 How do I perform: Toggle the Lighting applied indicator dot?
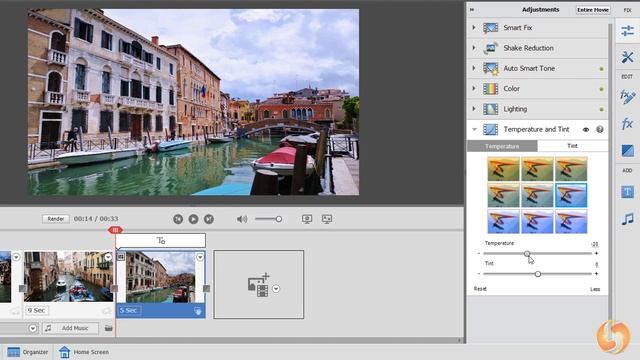coord(601,109)
